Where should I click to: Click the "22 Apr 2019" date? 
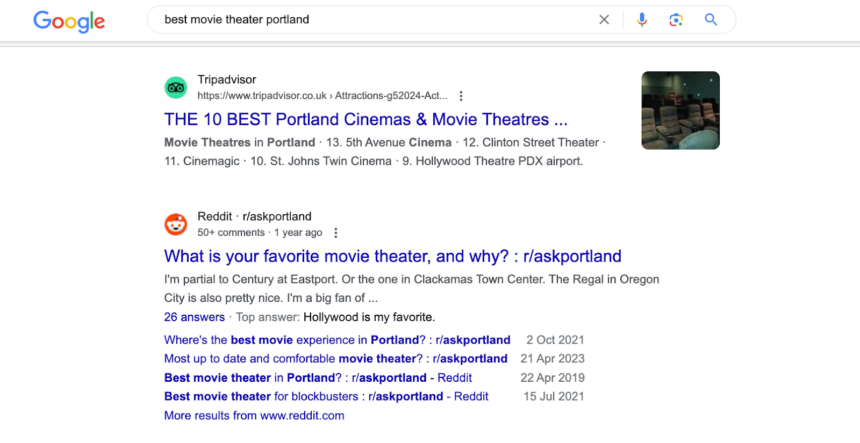(552, 378)
